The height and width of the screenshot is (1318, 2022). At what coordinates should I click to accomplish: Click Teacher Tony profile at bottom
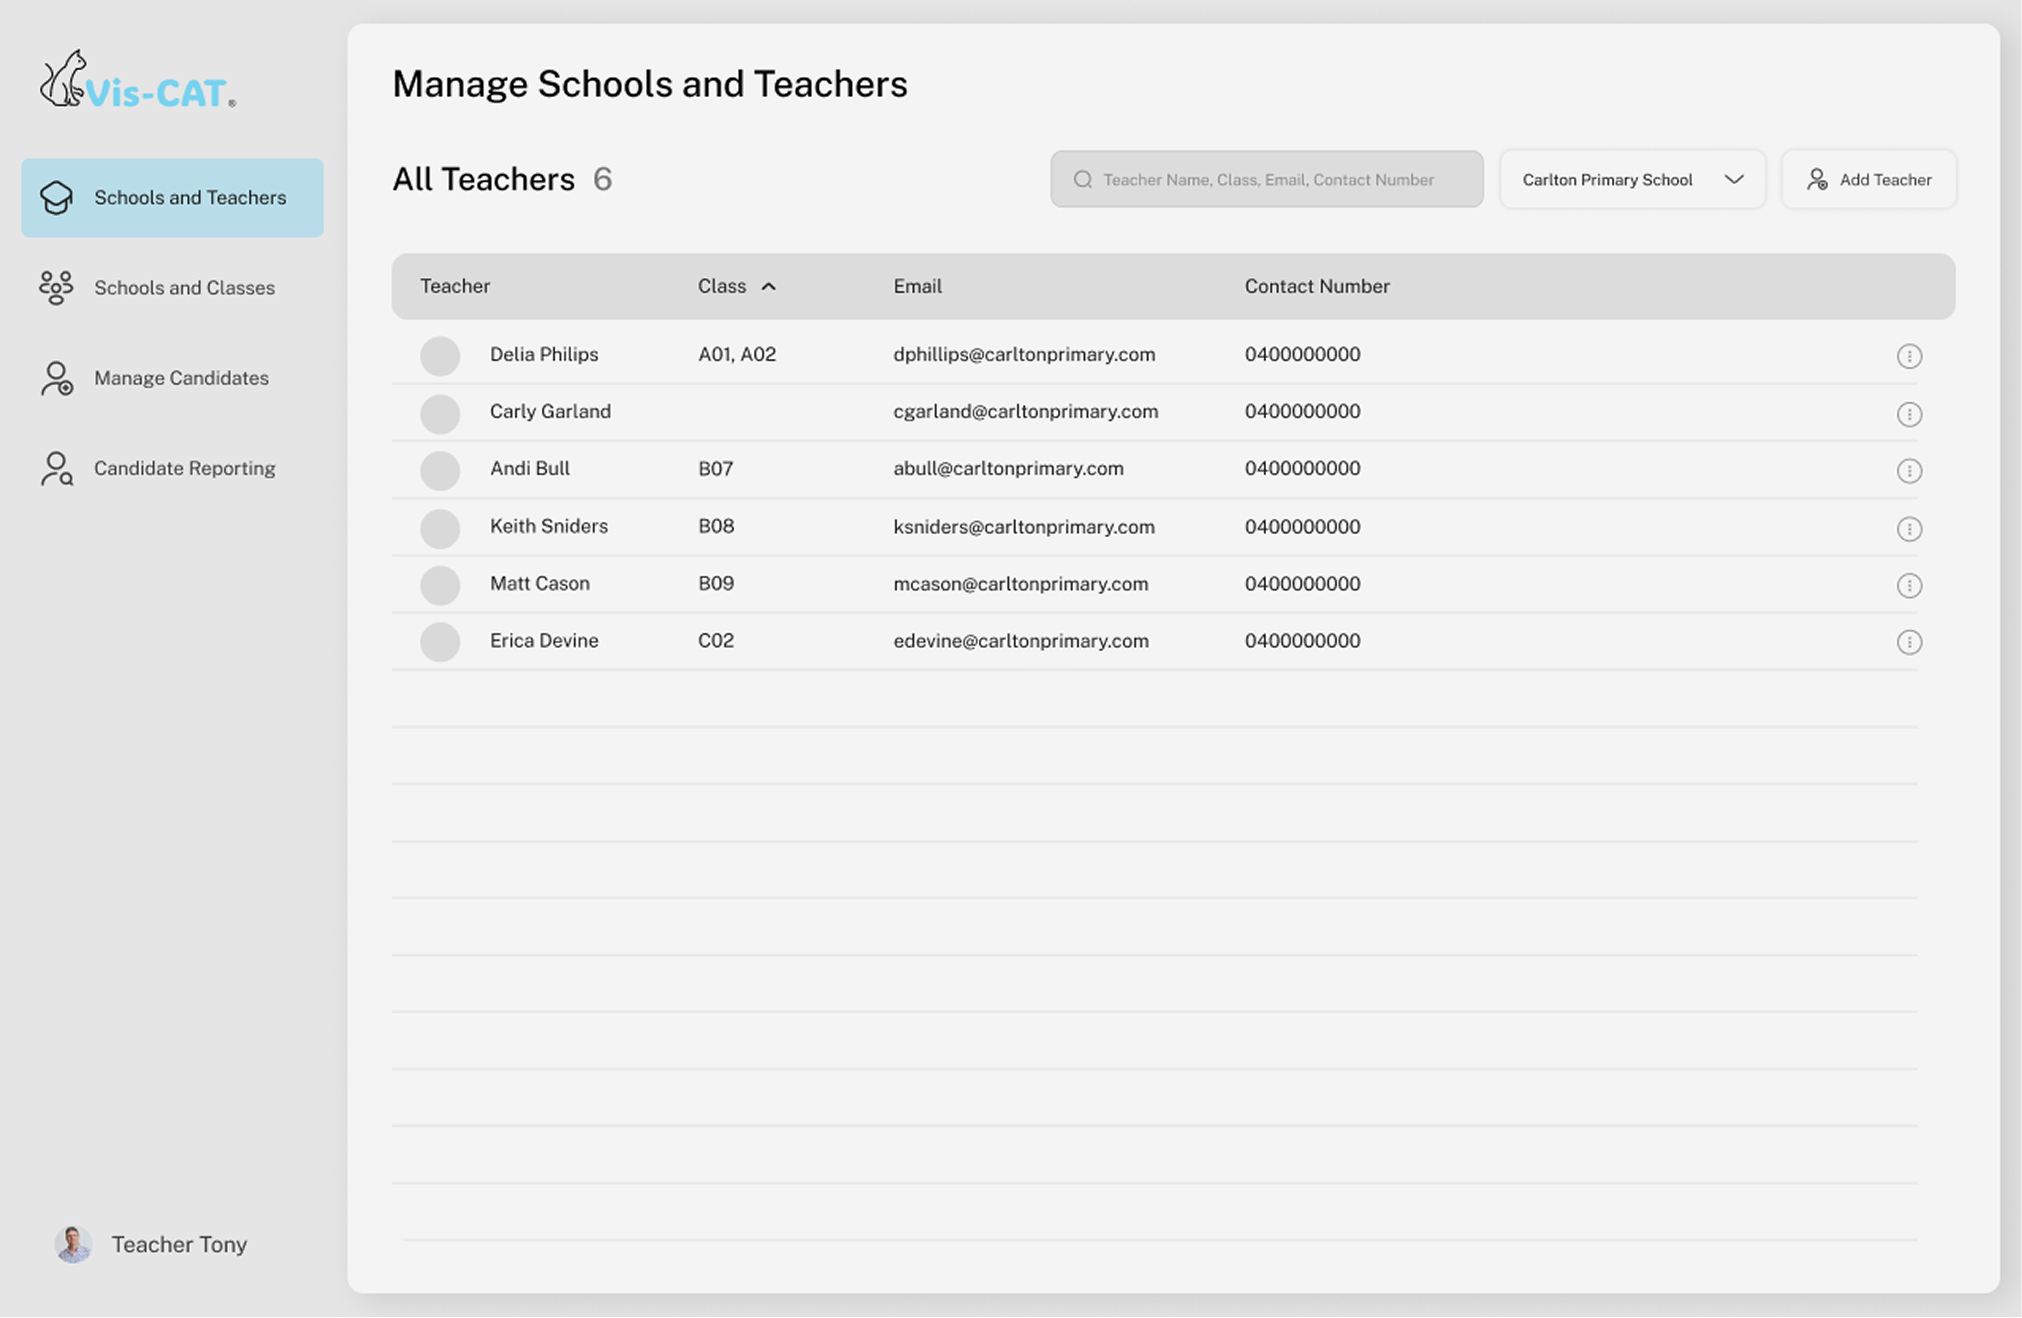pyautogui.click(x=178, y=1244)
